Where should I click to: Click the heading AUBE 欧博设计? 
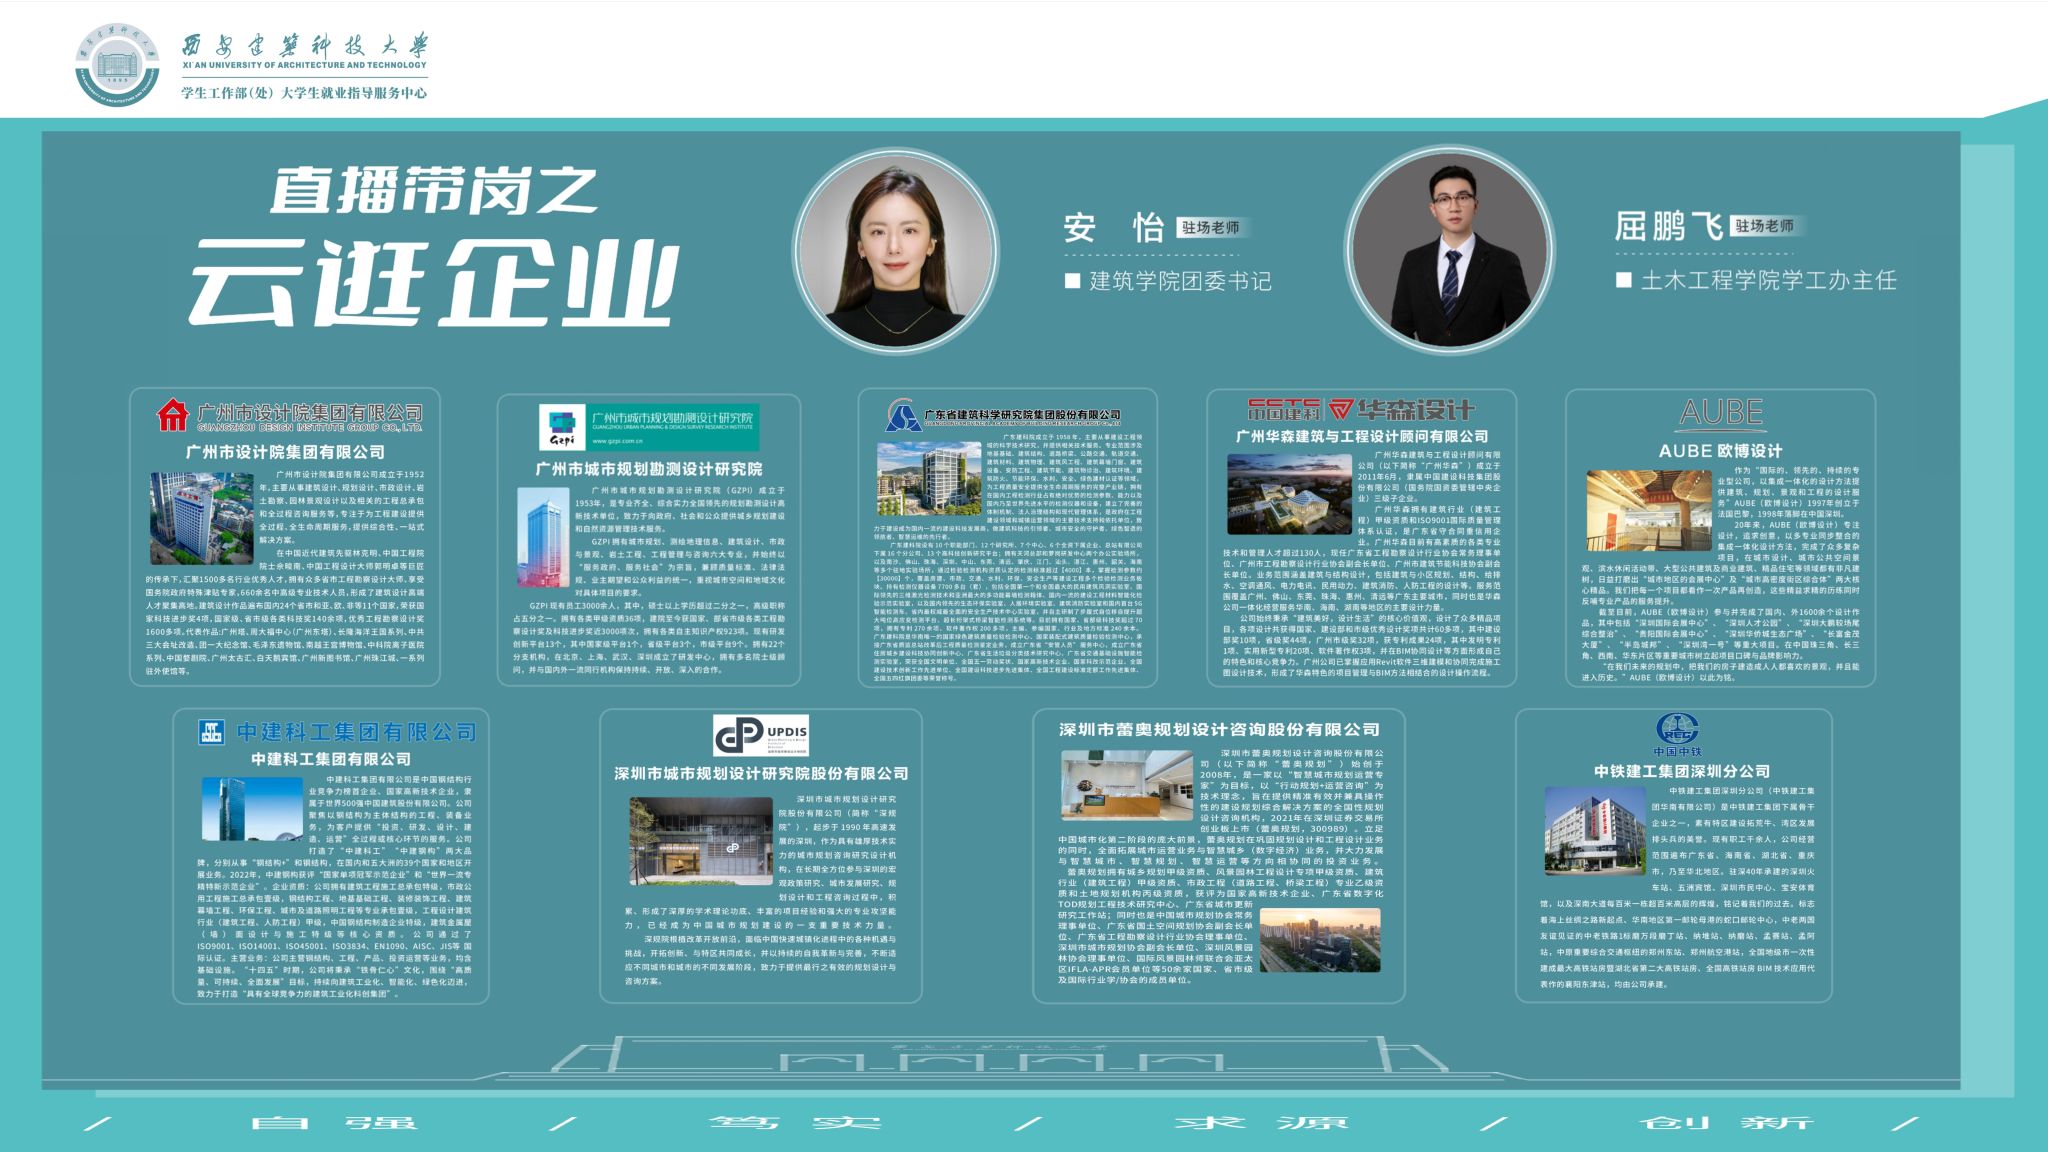pyautogui.click(x=1720, y=451)
